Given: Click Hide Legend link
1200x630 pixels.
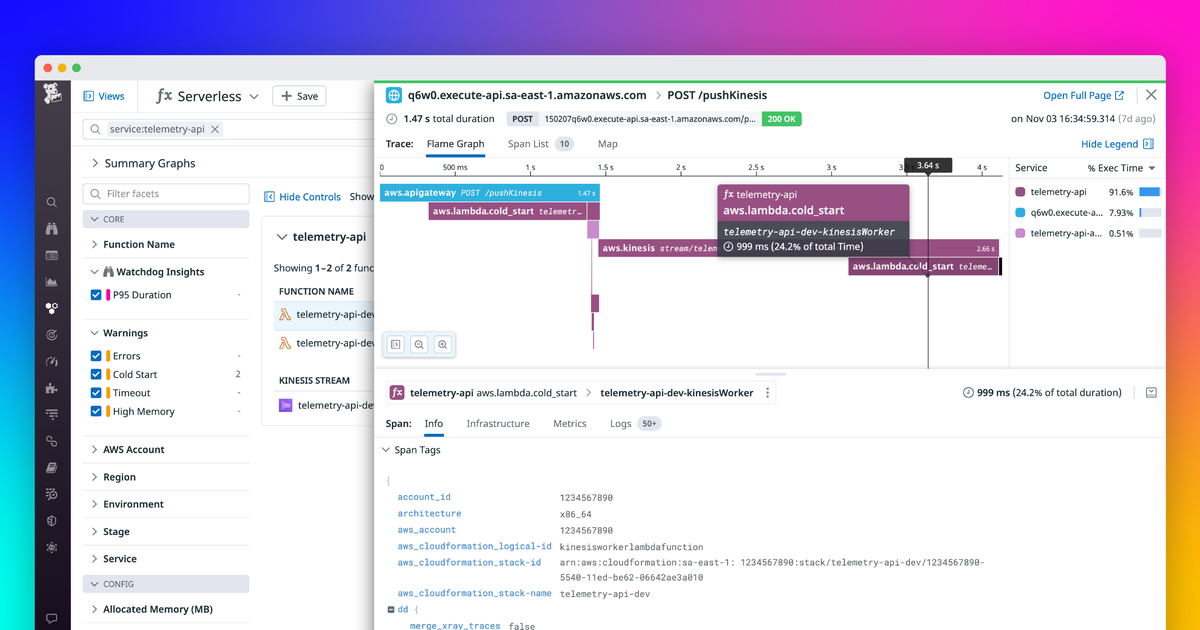Looking at the screenshot, I should coord(1117,144).
